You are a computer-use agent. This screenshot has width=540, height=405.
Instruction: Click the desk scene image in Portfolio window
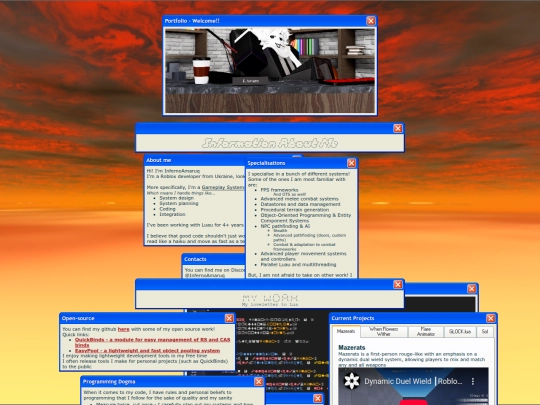point(270,71)
